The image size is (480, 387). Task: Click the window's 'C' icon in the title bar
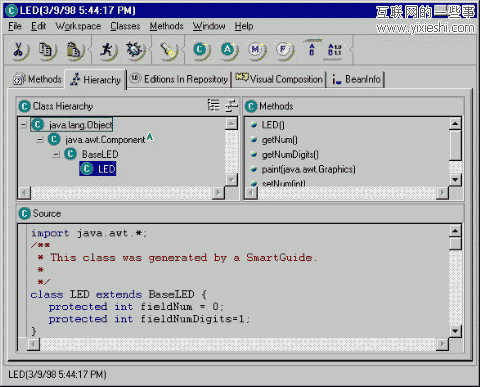[11, 10]
